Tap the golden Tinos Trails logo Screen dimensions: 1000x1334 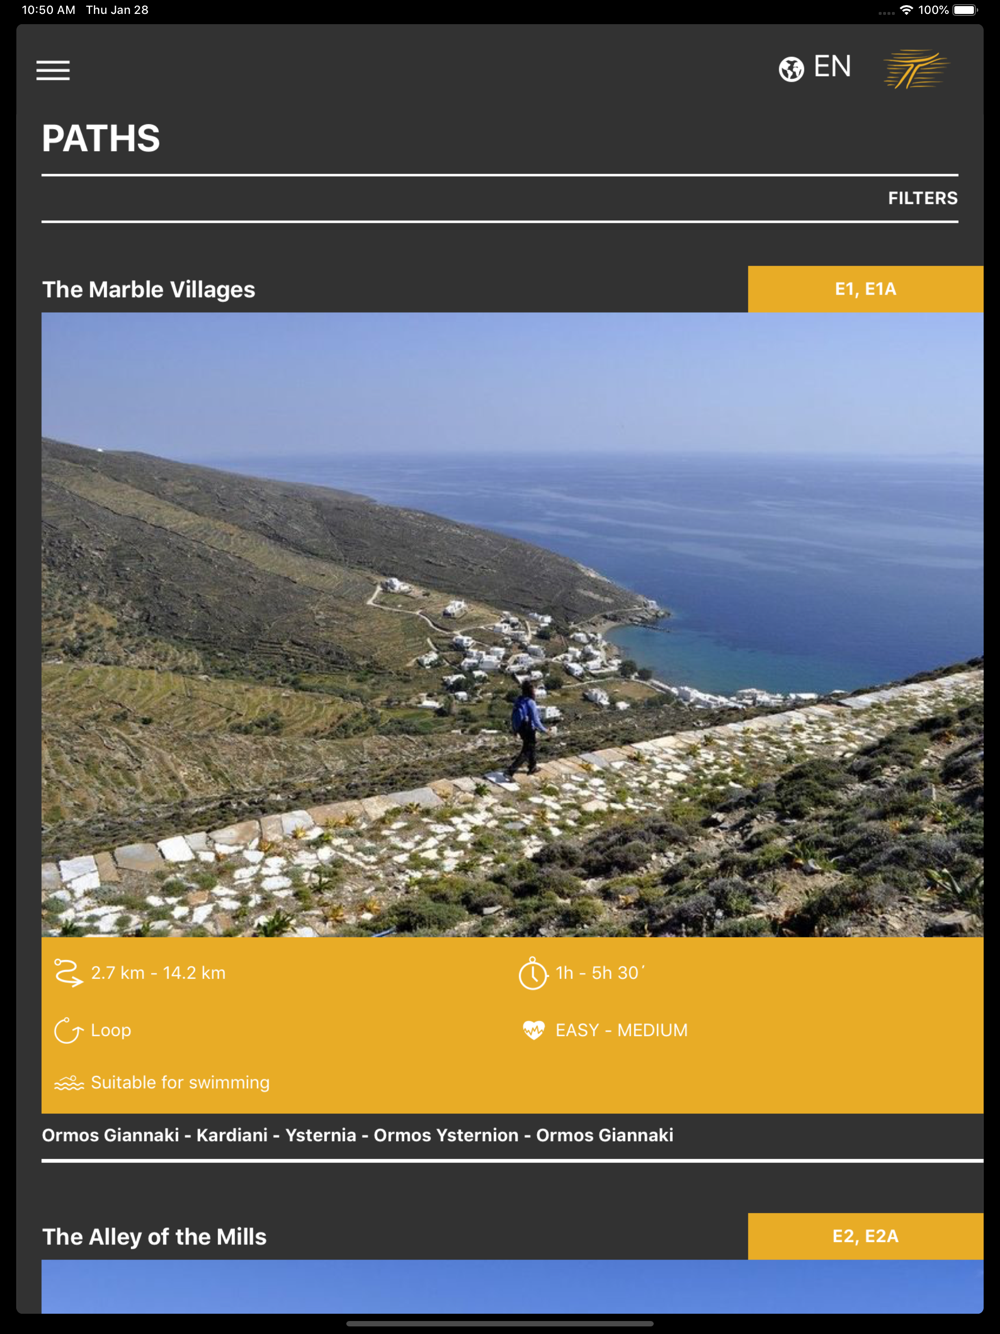[916, 69]
